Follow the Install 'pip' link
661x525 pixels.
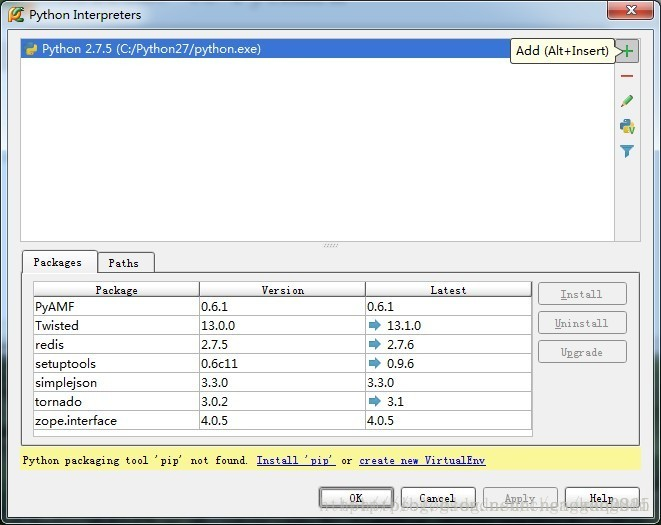click(296, 460)
